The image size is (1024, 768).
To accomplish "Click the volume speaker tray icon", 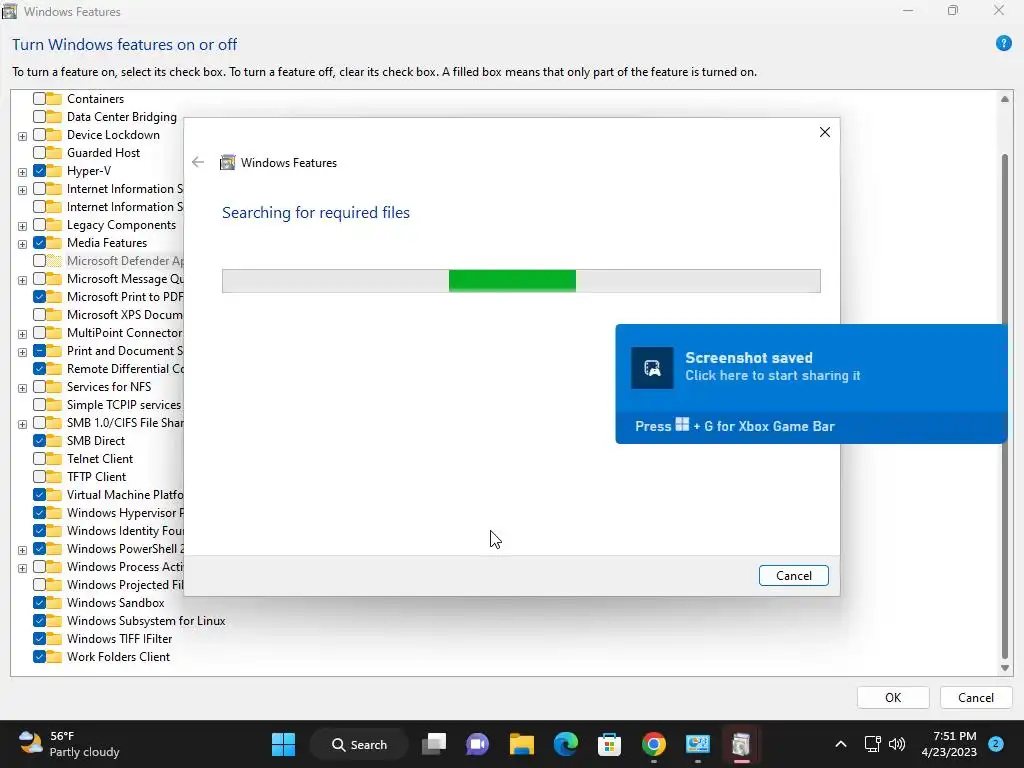I will pyautogui.click(x=897, y=744).
